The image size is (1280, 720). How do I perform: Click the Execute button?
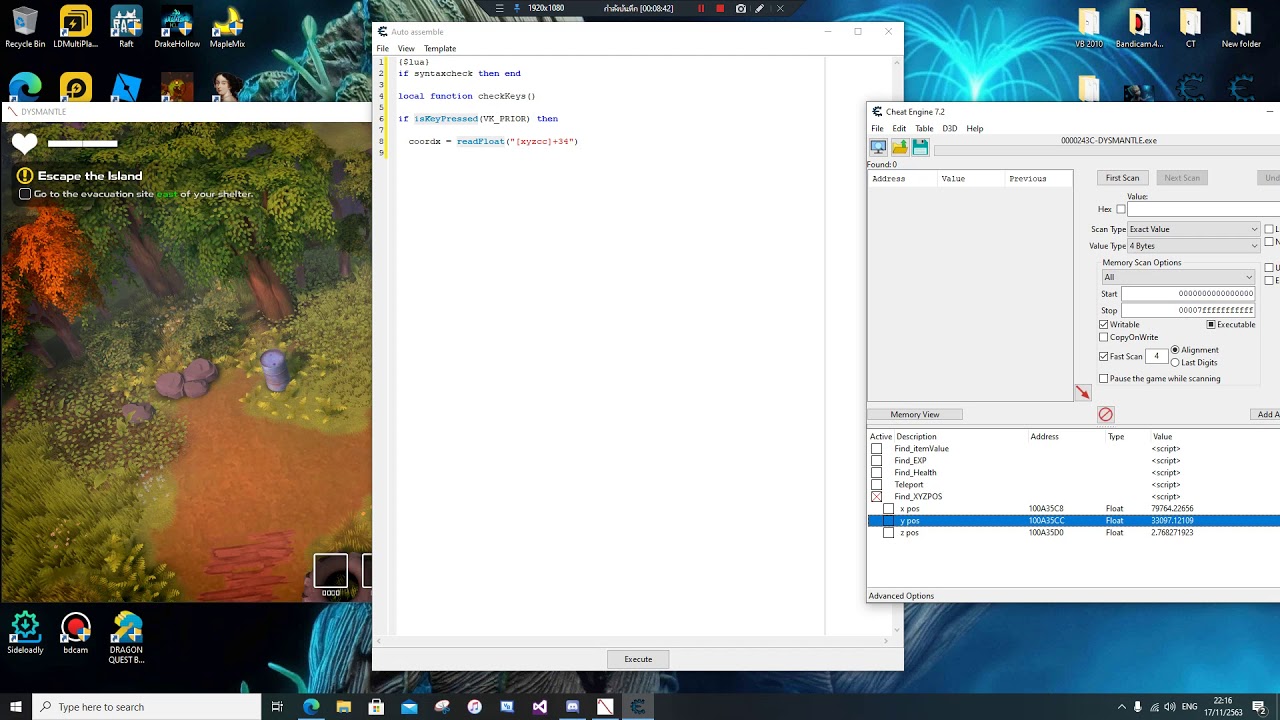tap(638, 660)
